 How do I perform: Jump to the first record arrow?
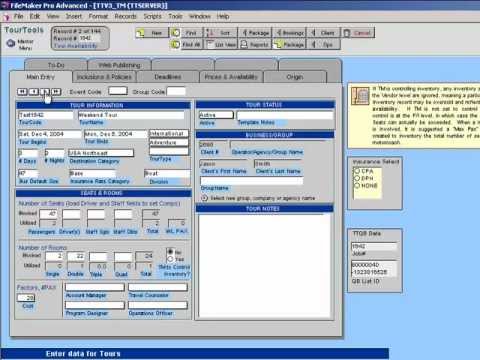(x=22, y=91)
